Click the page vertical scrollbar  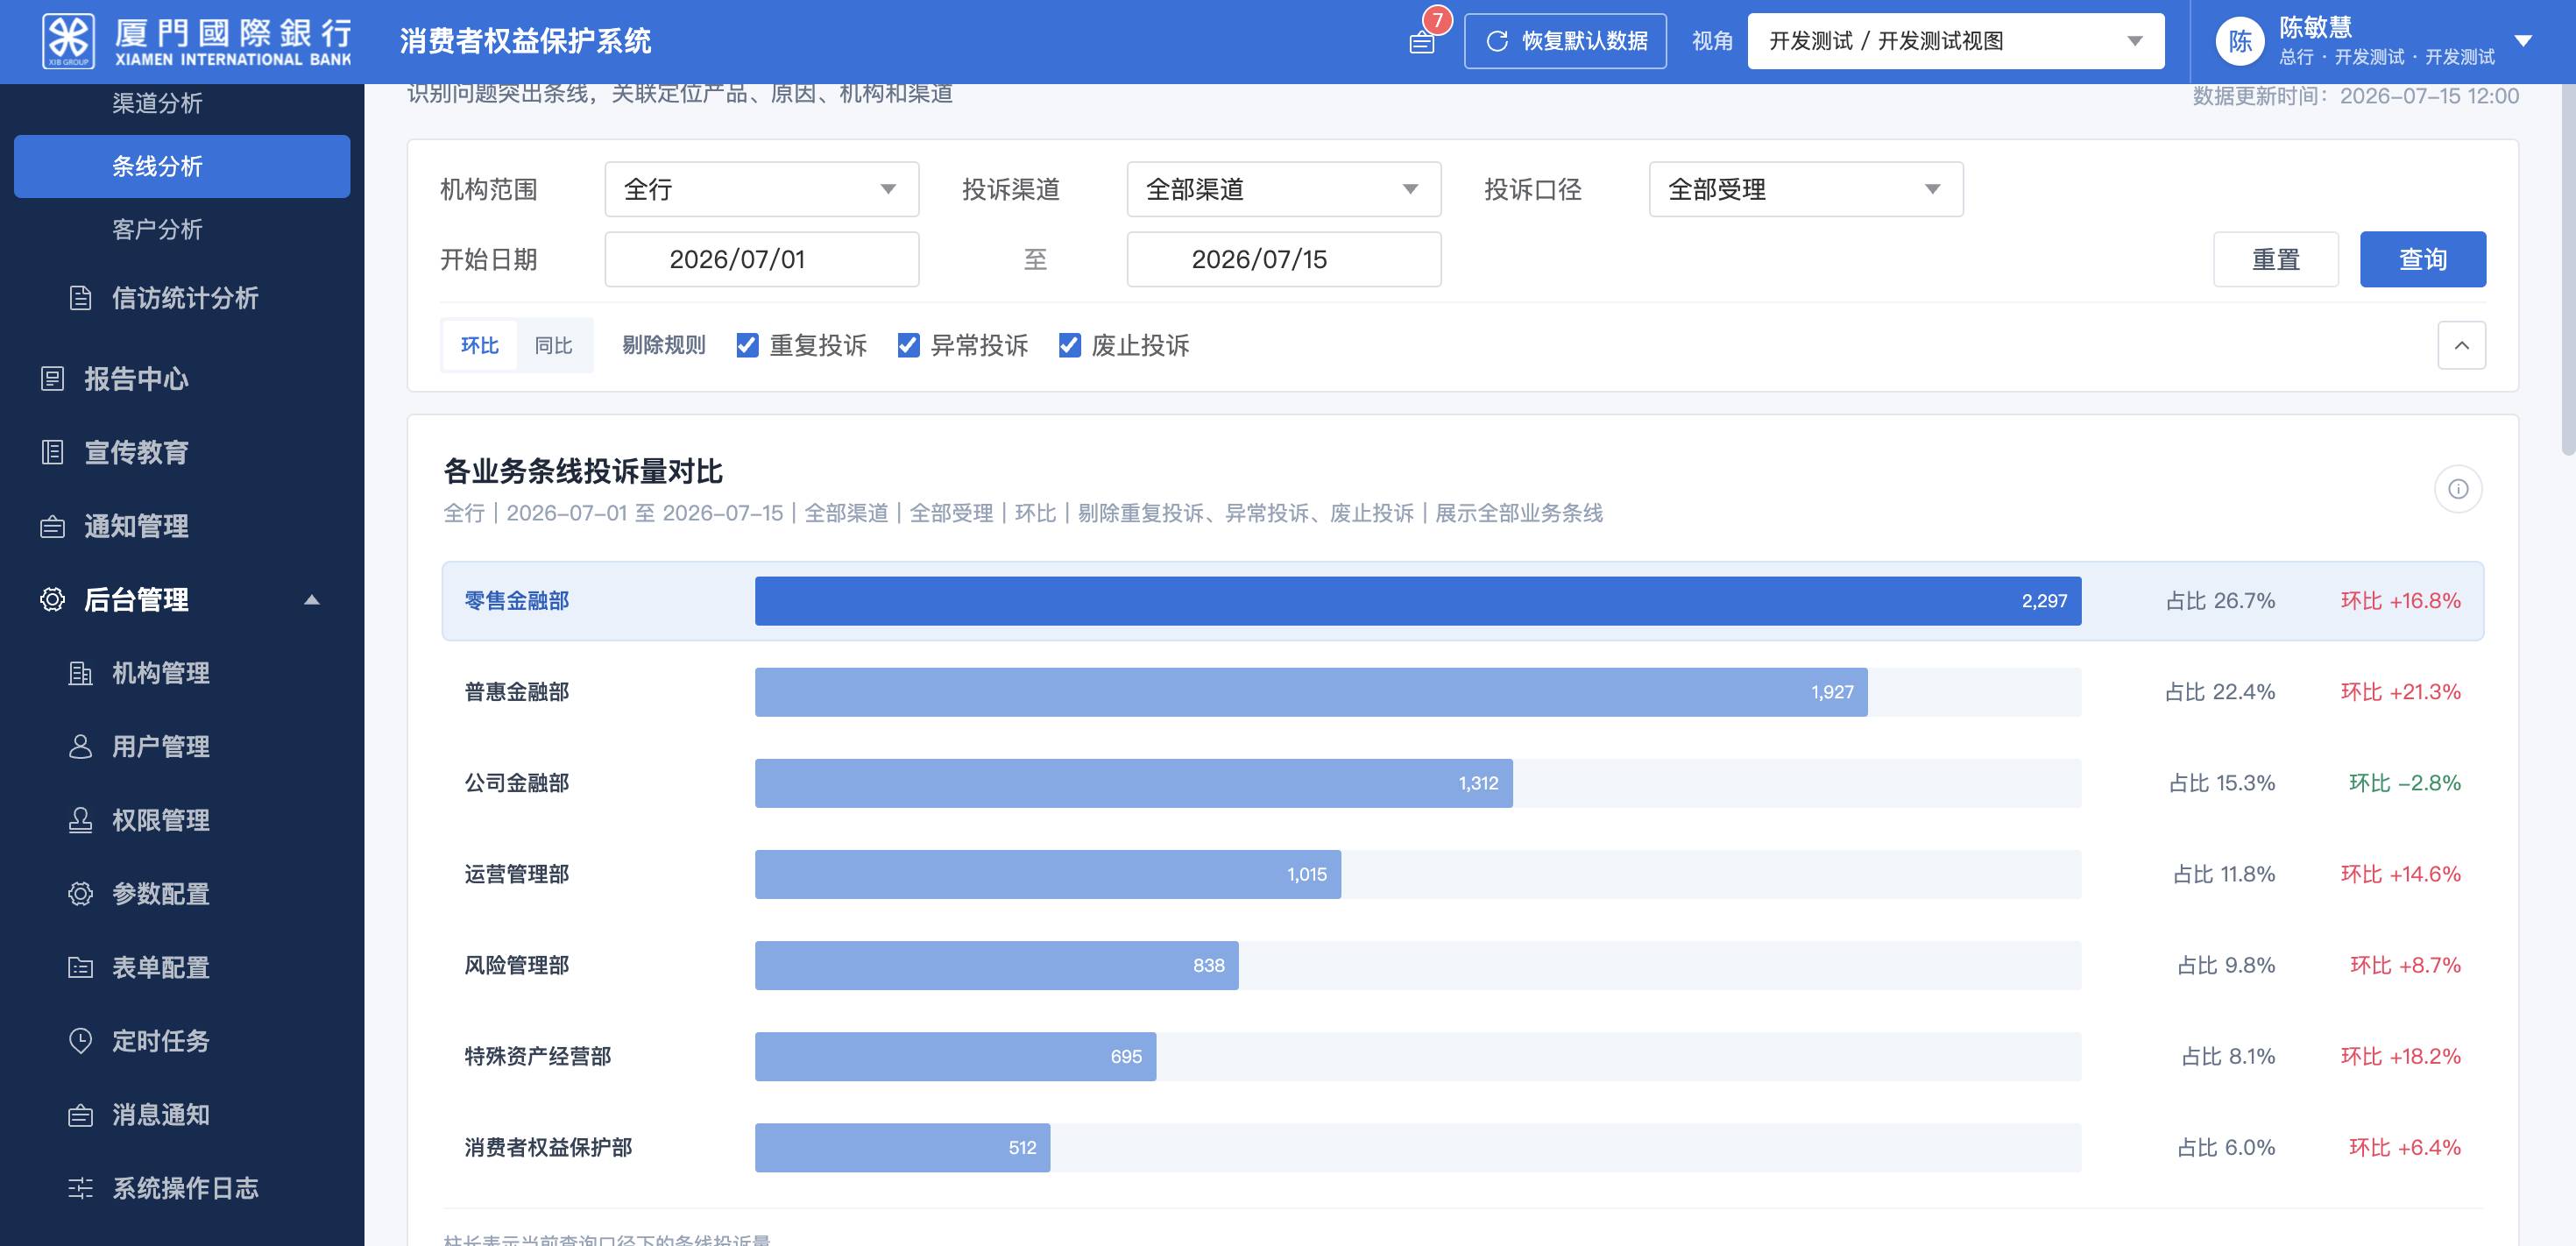click(2568, 270)
